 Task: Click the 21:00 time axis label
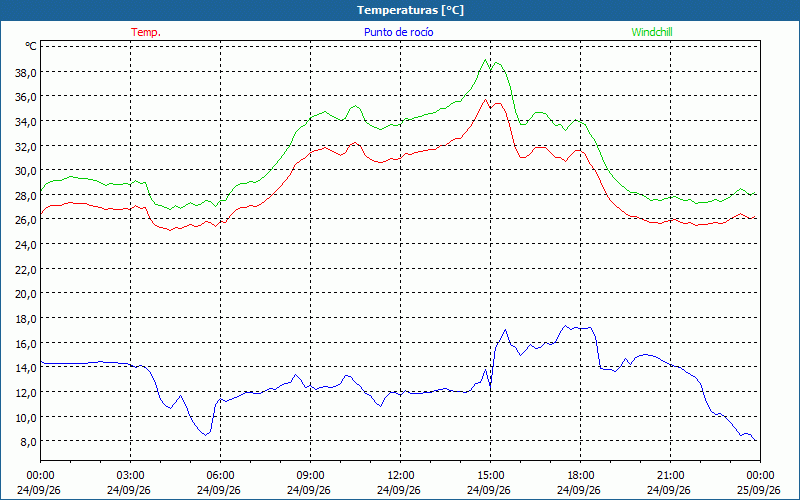coord(670,476)
